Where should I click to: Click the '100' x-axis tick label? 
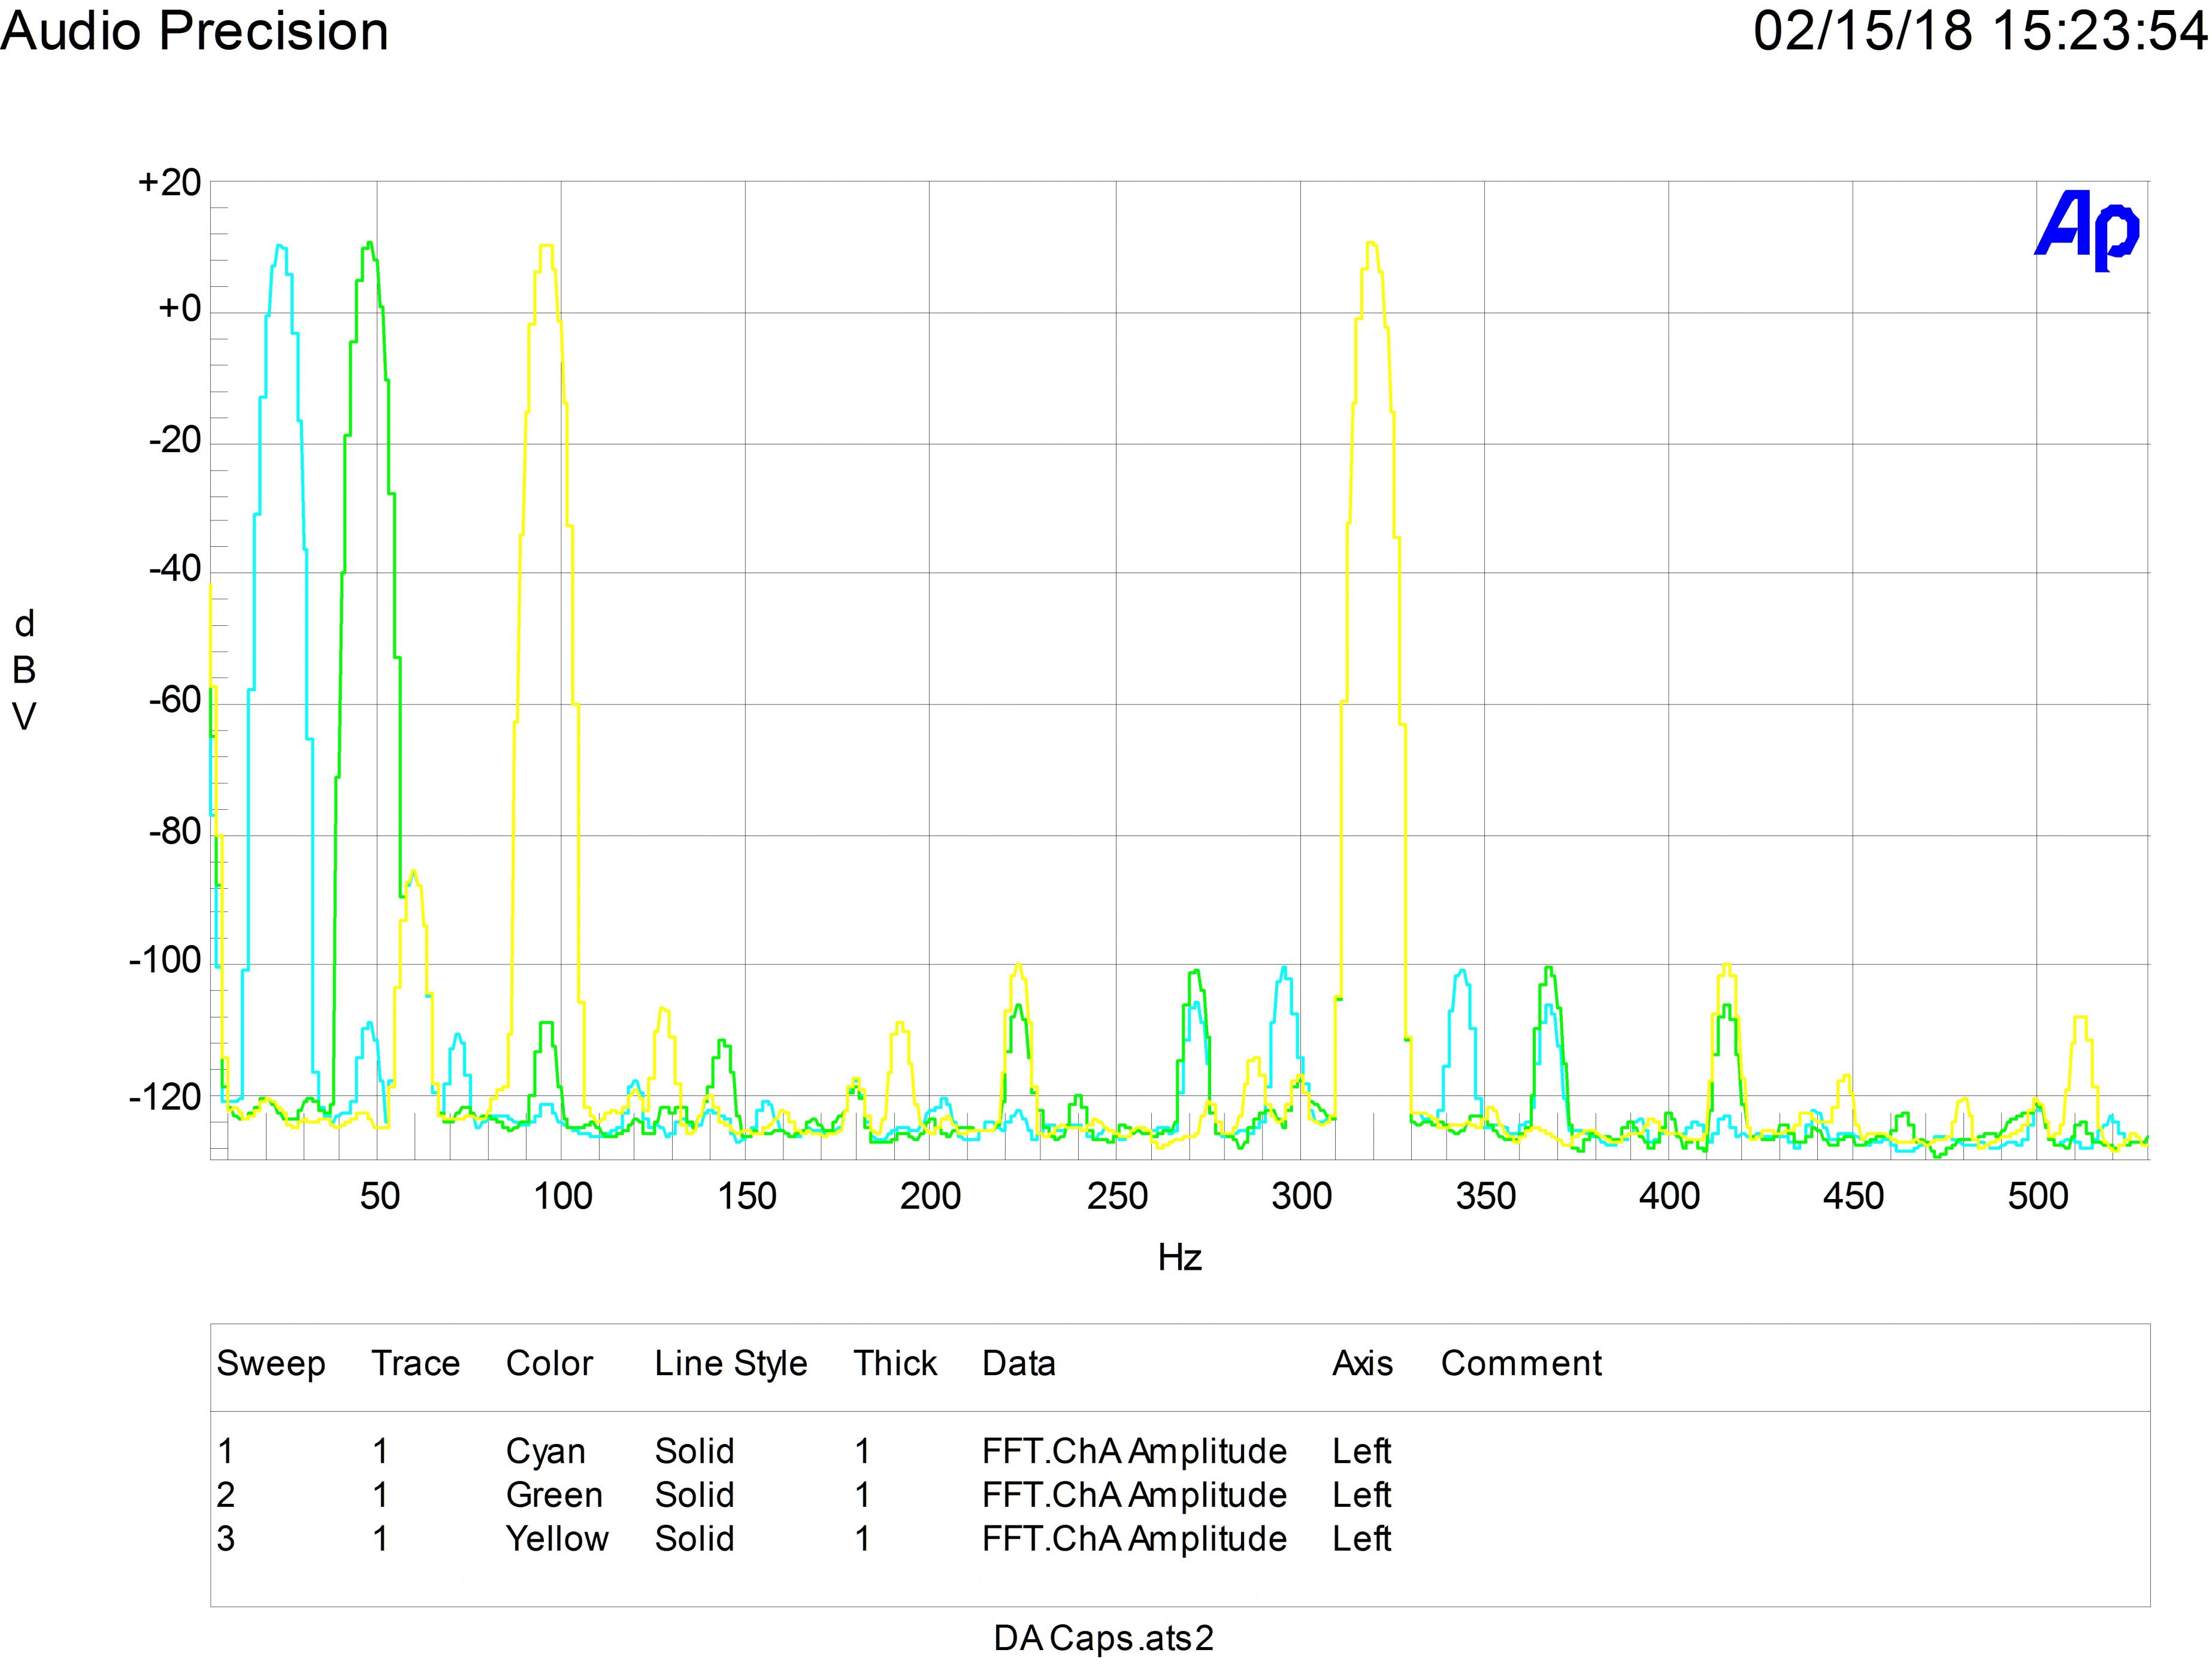[563, 1196]
